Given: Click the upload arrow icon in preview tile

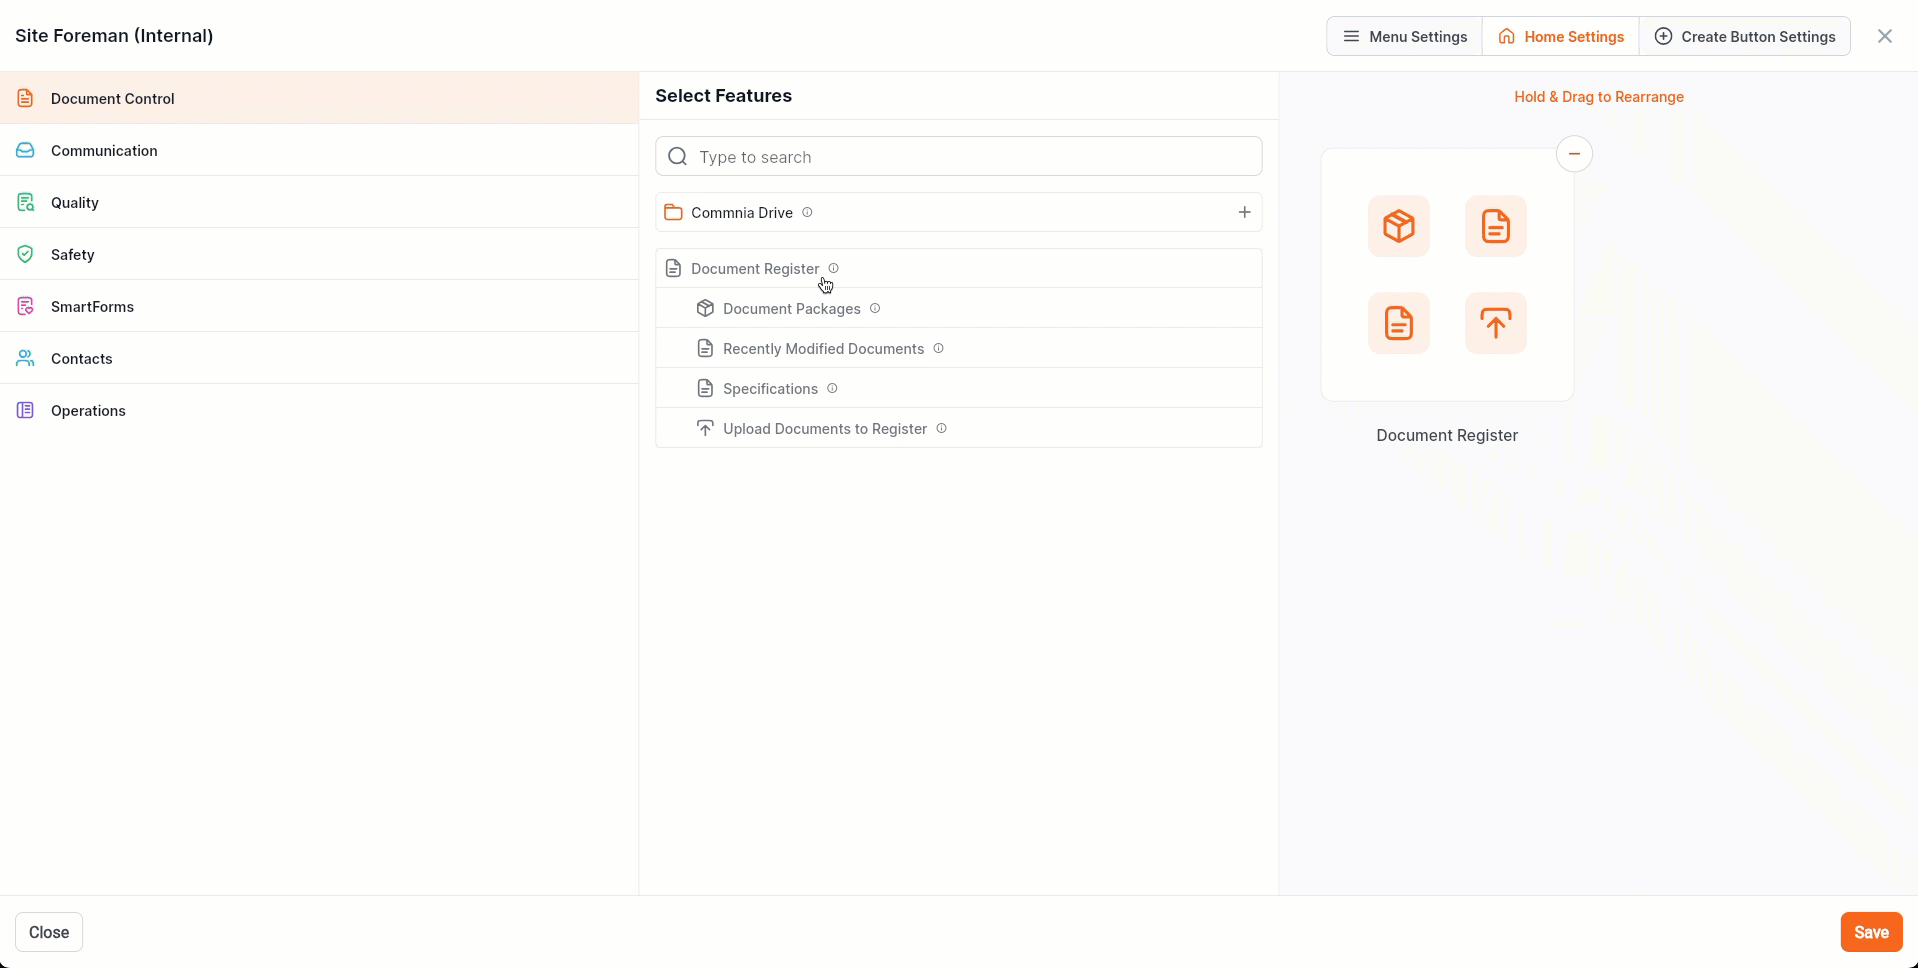Looking at the screenshot, I should 1495,323.
